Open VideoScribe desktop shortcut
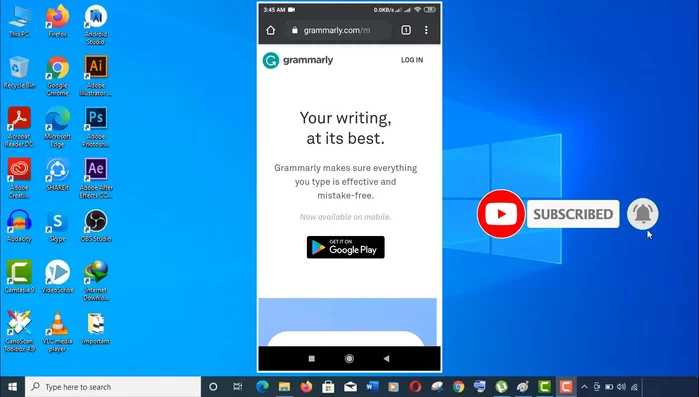This screenshot has width=699, height=397. (x=58, y=277)
